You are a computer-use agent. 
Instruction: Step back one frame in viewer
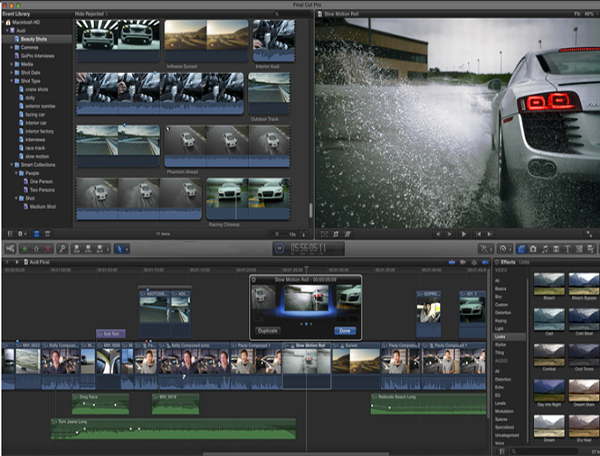pyautogui.click(x=439, y=234)
